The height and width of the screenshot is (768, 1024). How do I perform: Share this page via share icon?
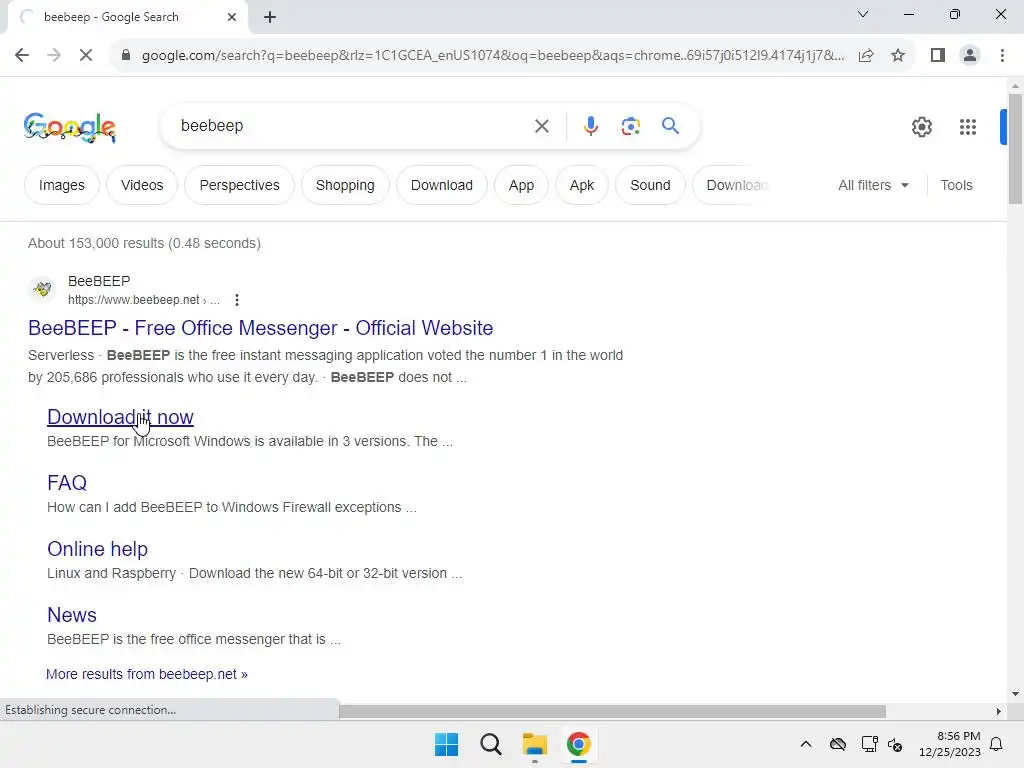[x=866, y=55]
